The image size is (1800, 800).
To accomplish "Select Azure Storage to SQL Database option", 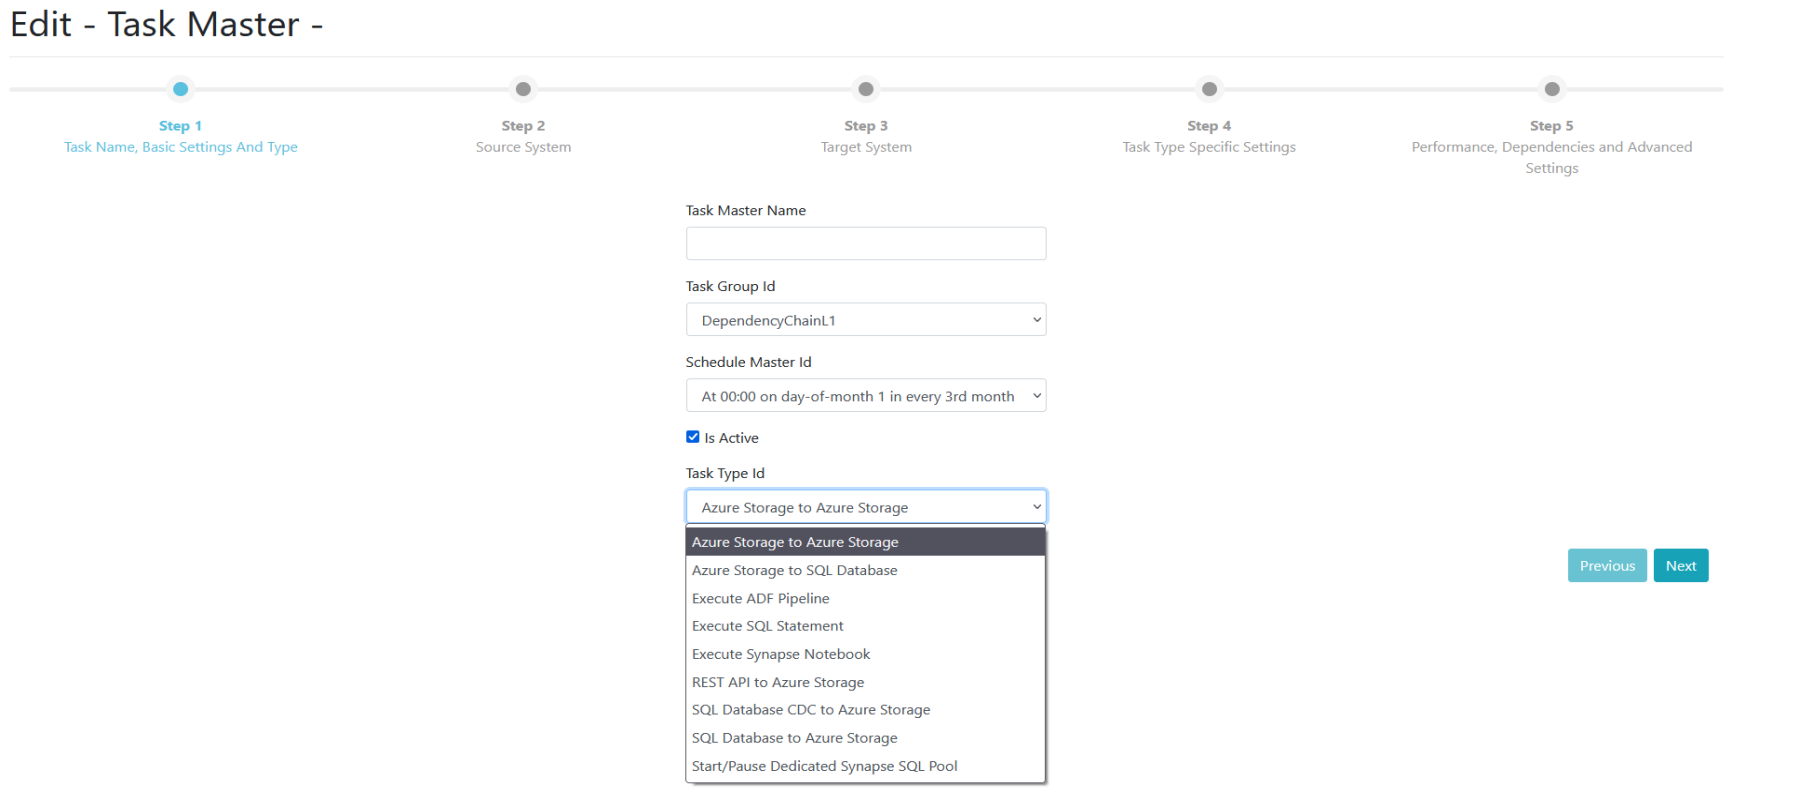I will tap(866, 570).
